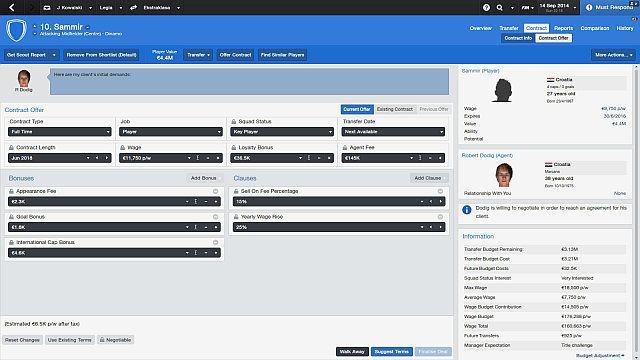Open the search magnifier icon

click(x=500, y=7)
